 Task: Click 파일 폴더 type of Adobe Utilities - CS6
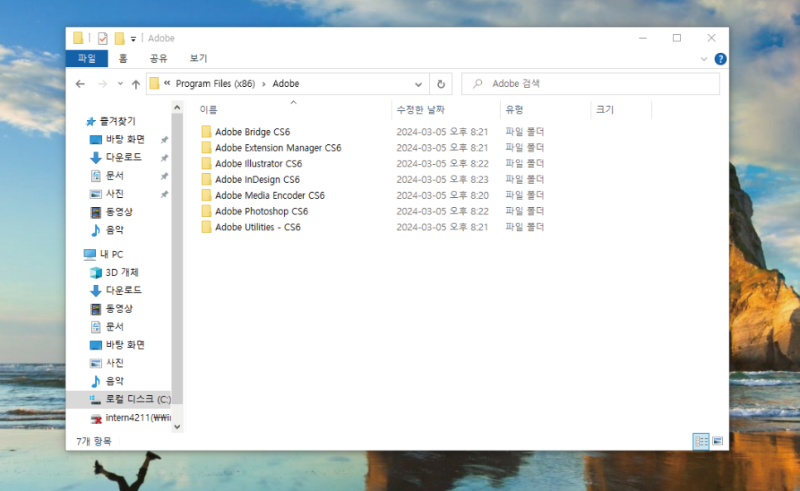coord(524,227)
